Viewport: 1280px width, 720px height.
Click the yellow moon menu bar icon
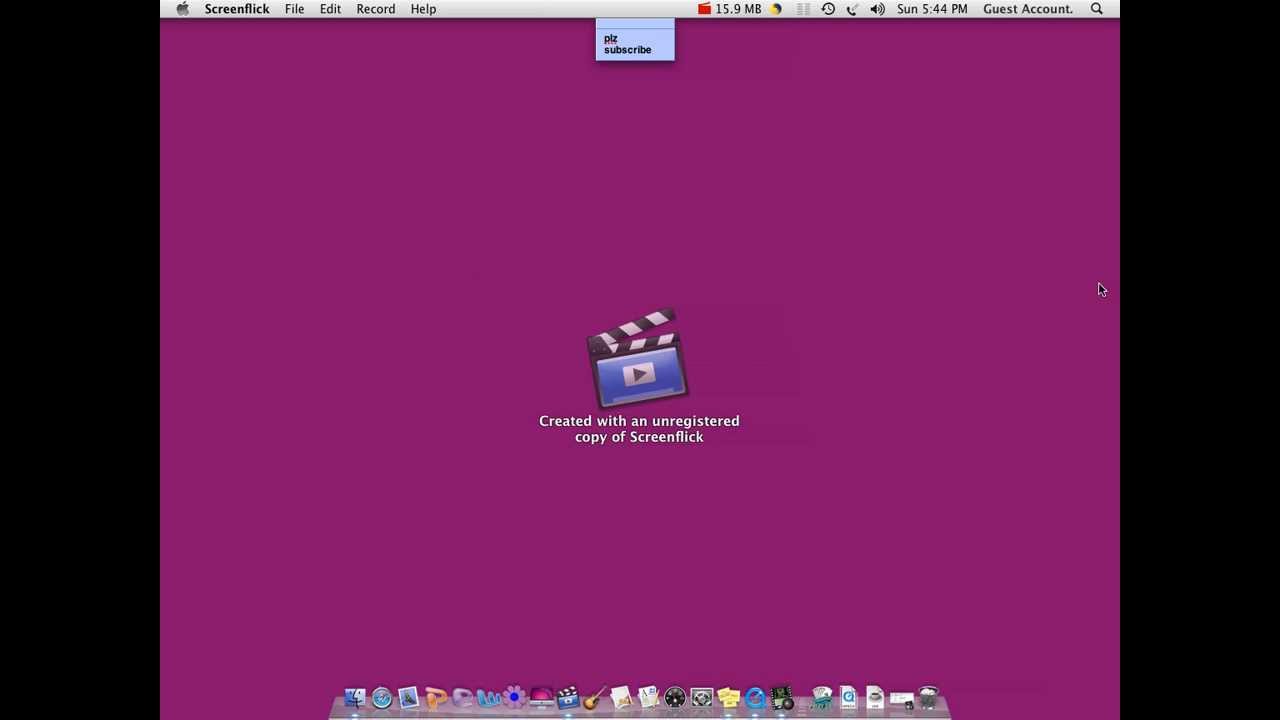click(x=776, y=9)
